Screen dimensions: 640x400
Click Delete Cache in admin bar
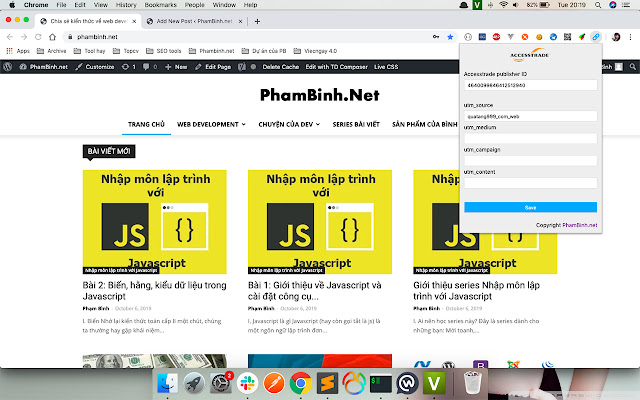point(280,67)
